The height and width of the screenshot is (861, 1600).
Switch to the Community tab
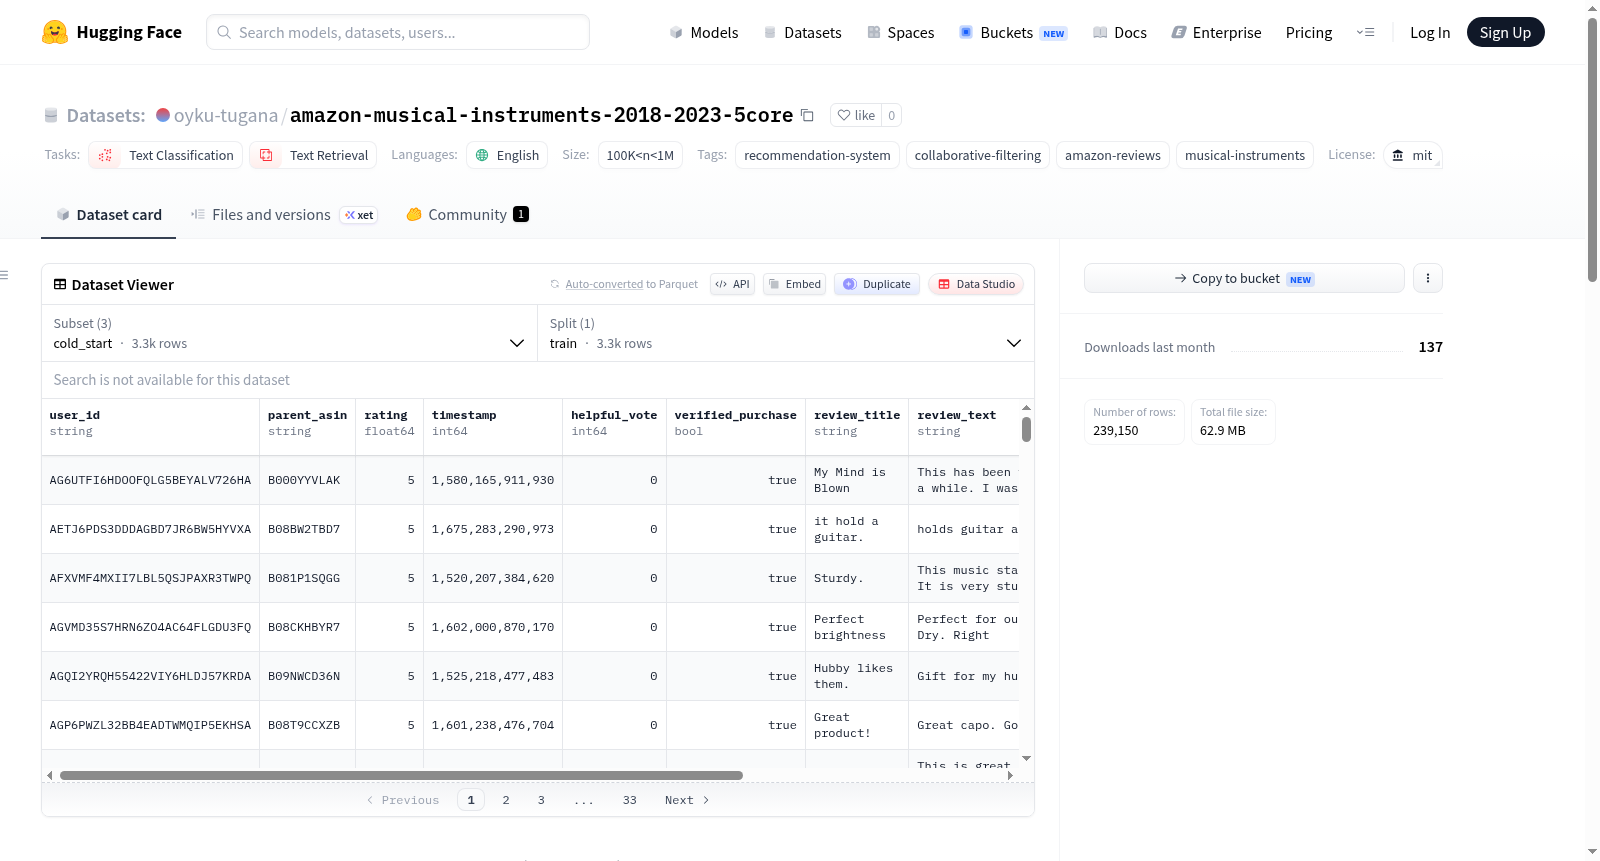pos(467,215)
